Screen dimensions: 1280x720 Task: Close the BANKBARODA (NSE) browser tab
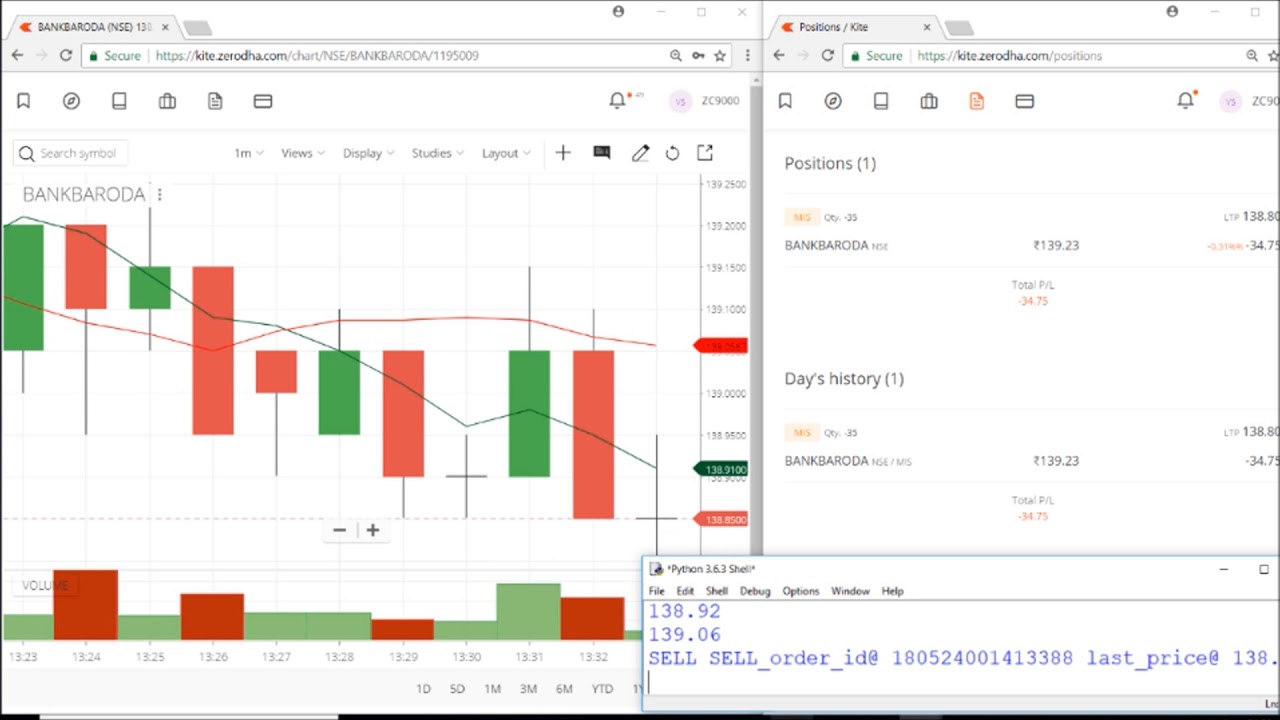pos(165,27)
